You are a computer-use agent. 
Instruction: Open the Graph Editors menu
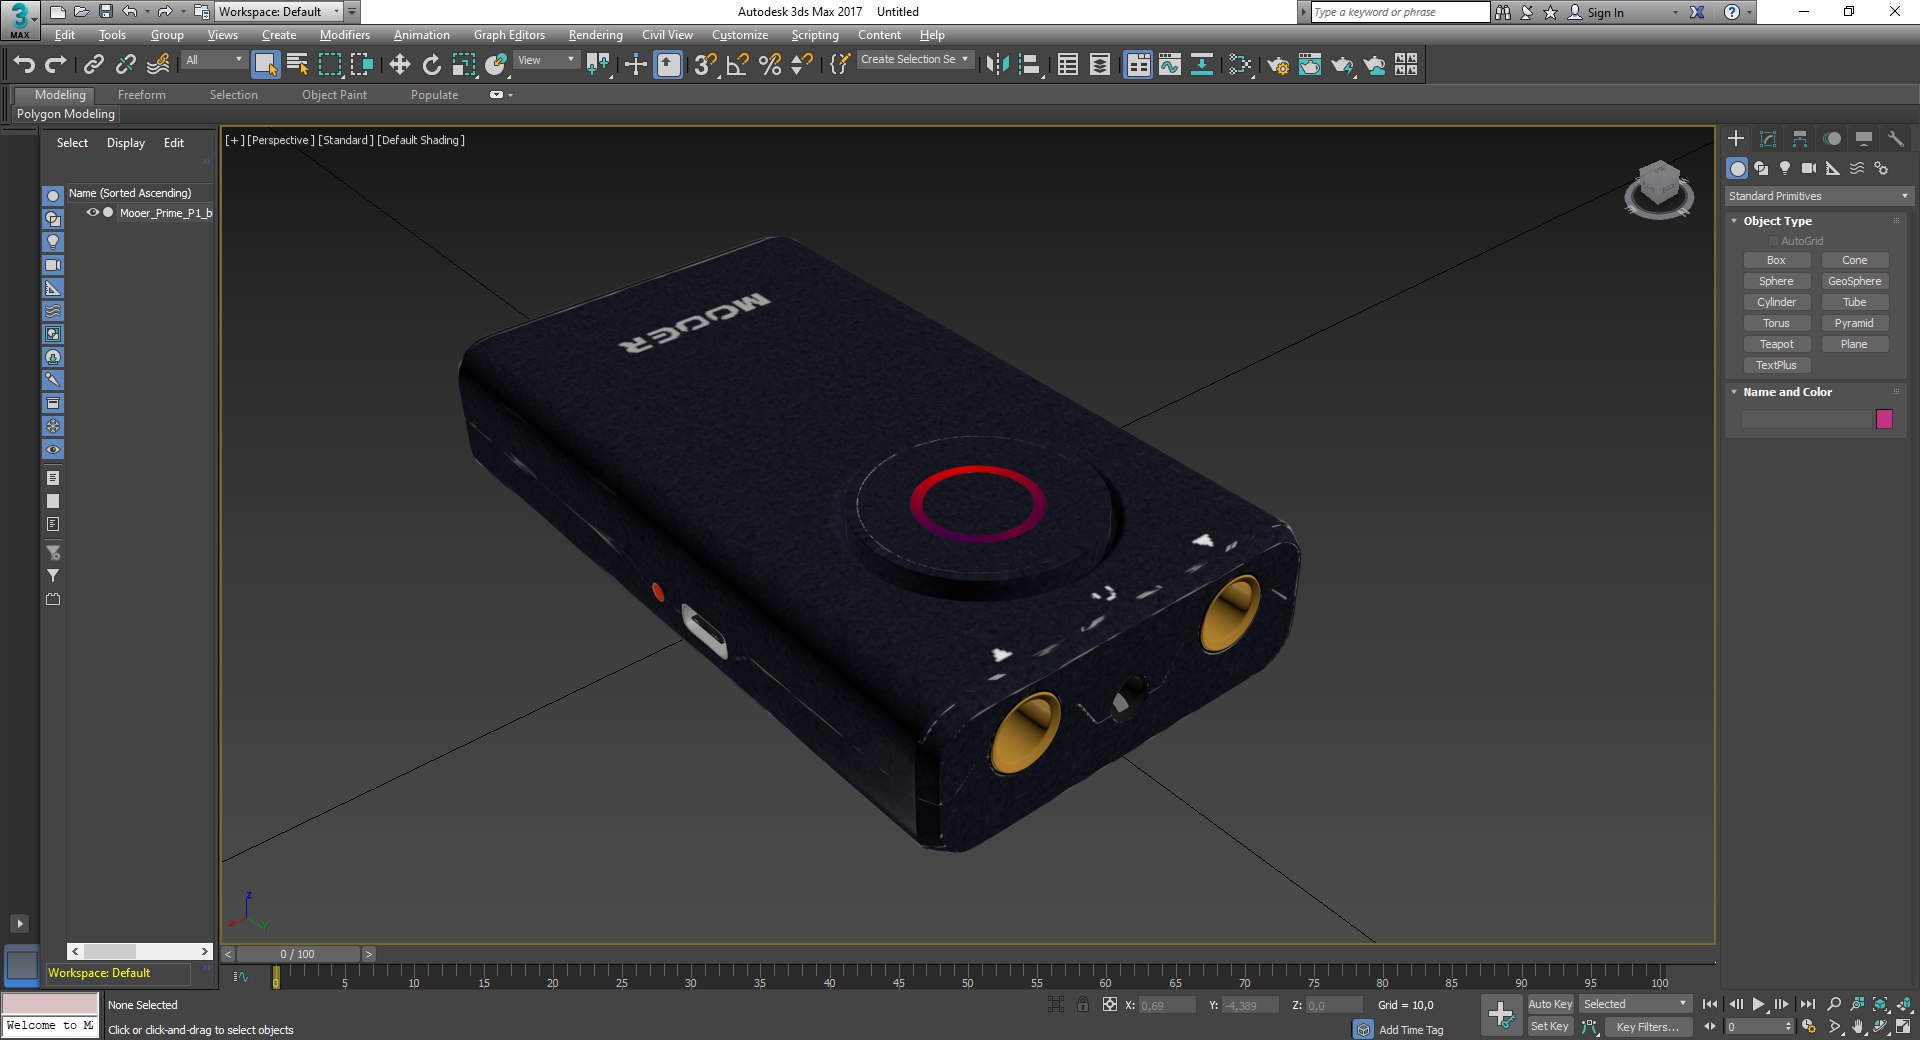tap(509, 35)
